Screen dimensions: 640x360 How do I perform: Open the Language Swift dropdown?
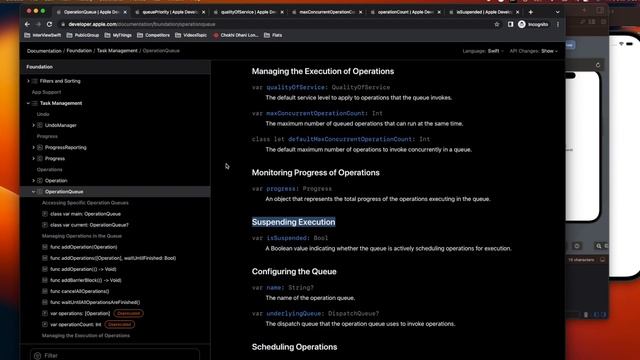click(483, 51)
